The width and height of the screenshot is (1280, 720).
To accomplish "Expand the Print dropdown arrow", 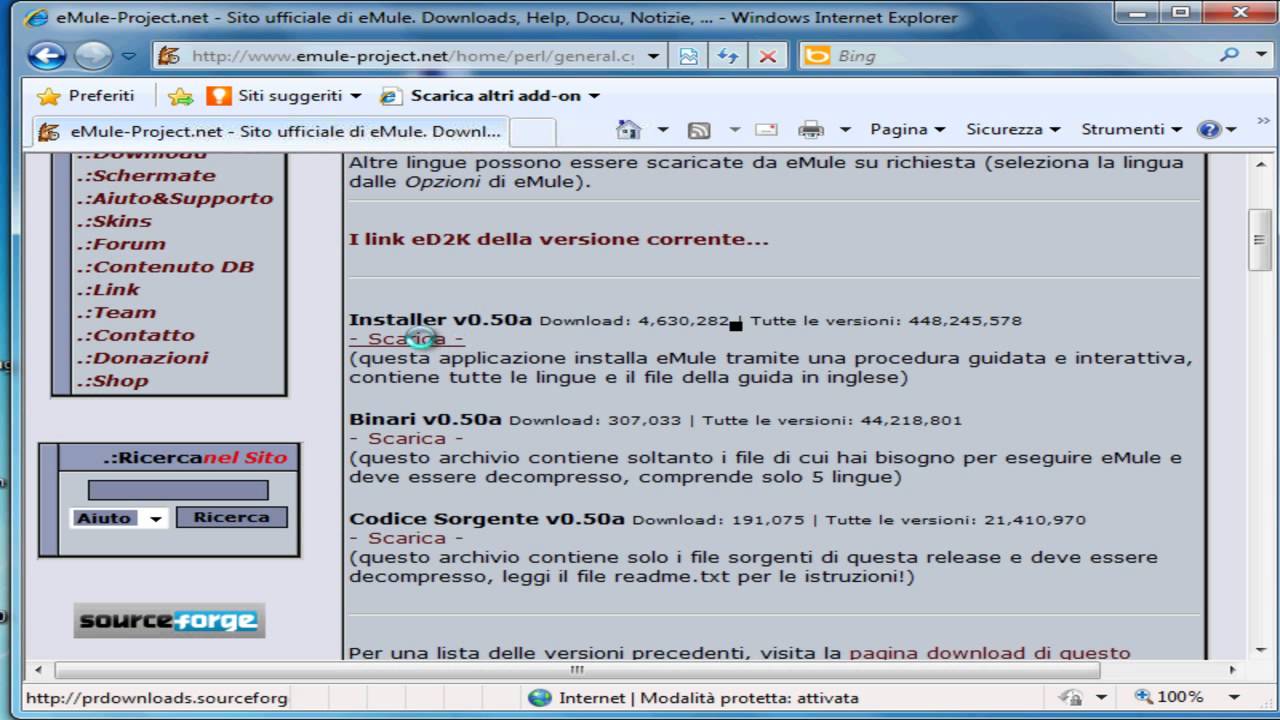I will [845, 130].
